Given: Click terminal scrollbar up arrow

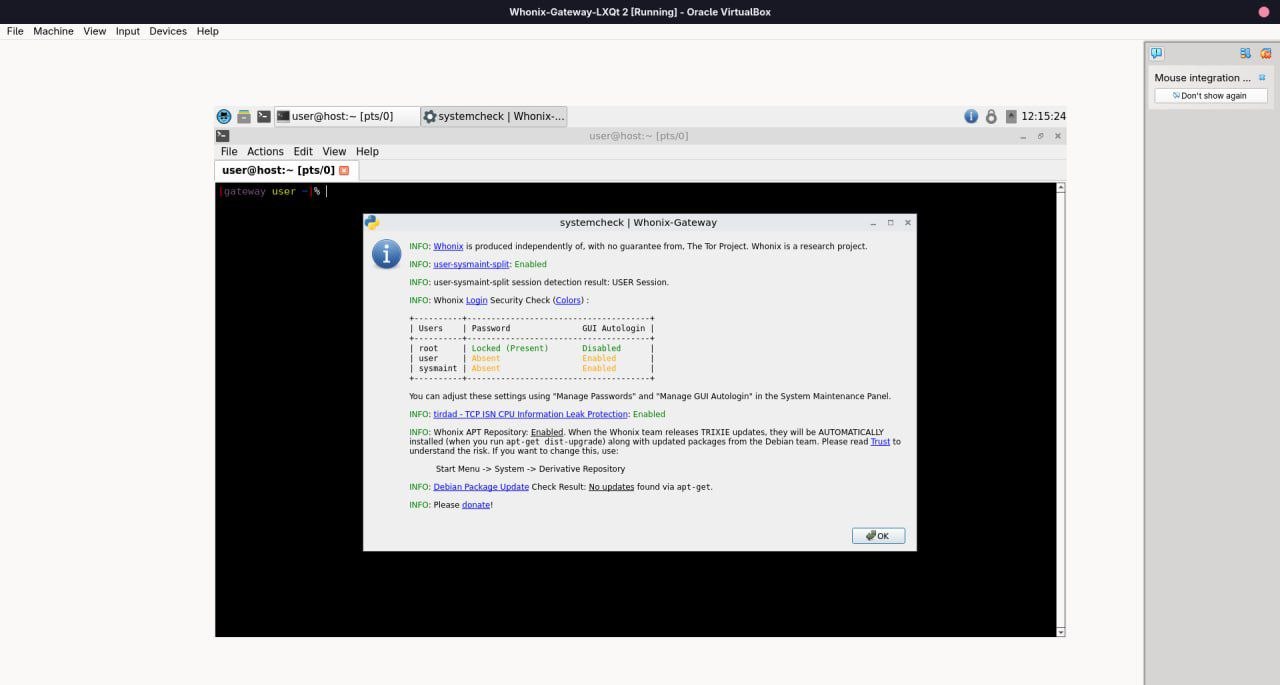Looking at the screenshot, I should (1061, 187).
